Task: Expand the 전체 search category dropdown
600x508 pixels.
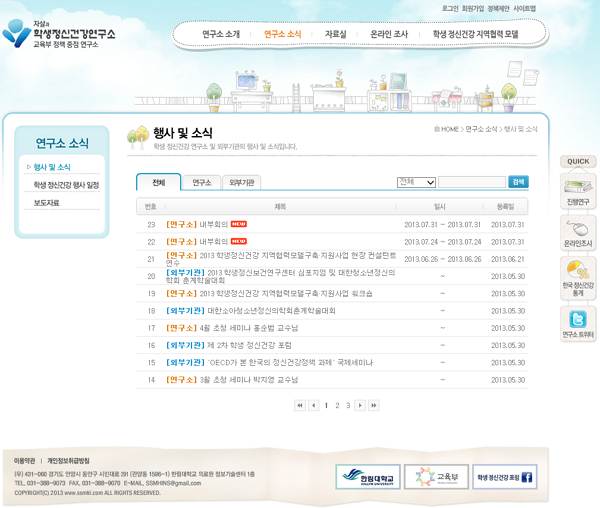Action: 416,182
